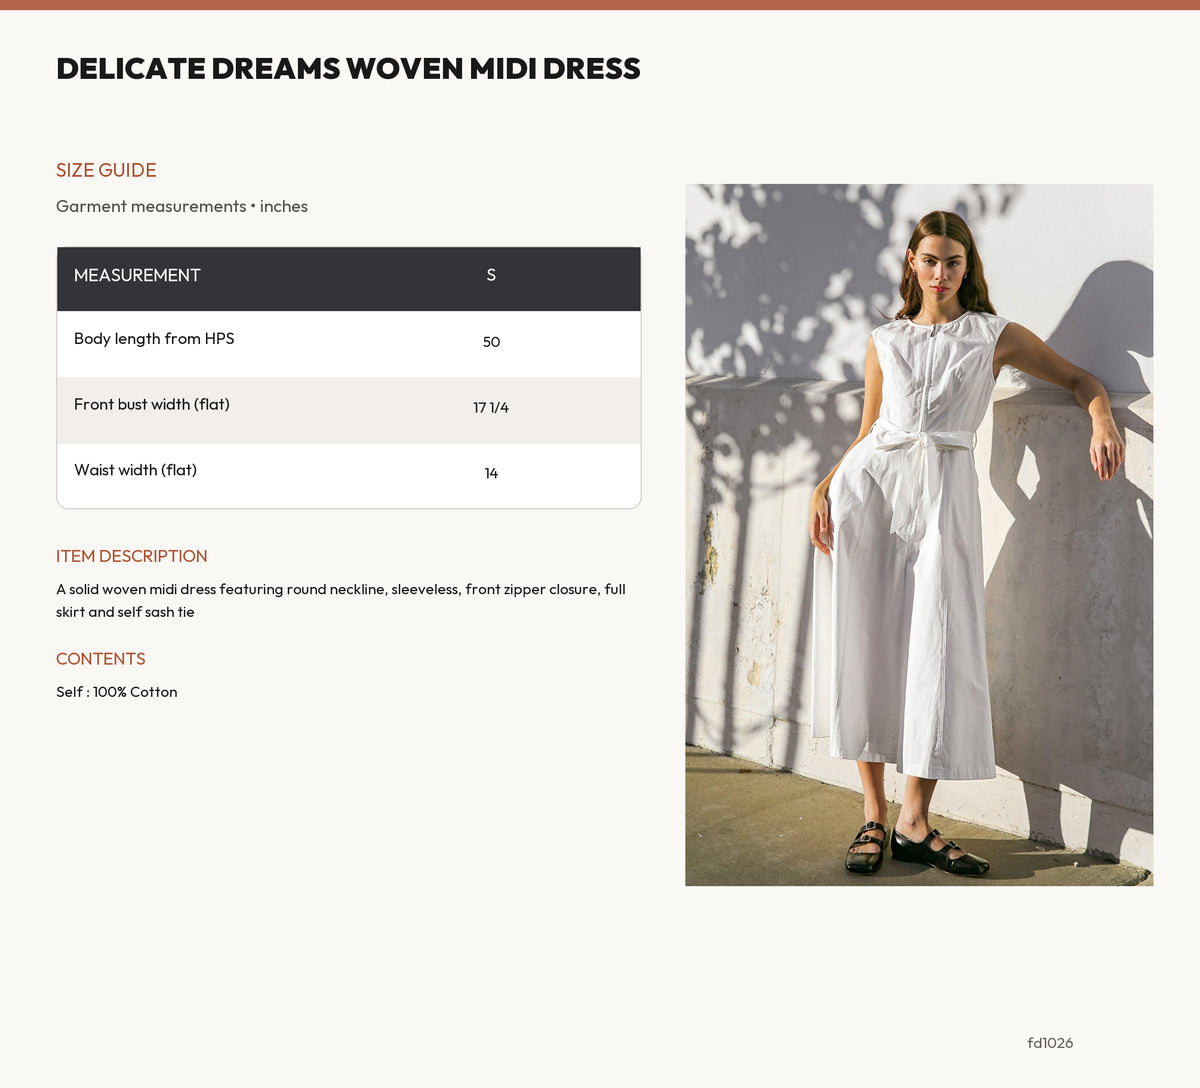Select the SIZE GUIDE heading
Image resolution: width=1200 pixels, height=1088 pixels.
[x=106, y=170]
